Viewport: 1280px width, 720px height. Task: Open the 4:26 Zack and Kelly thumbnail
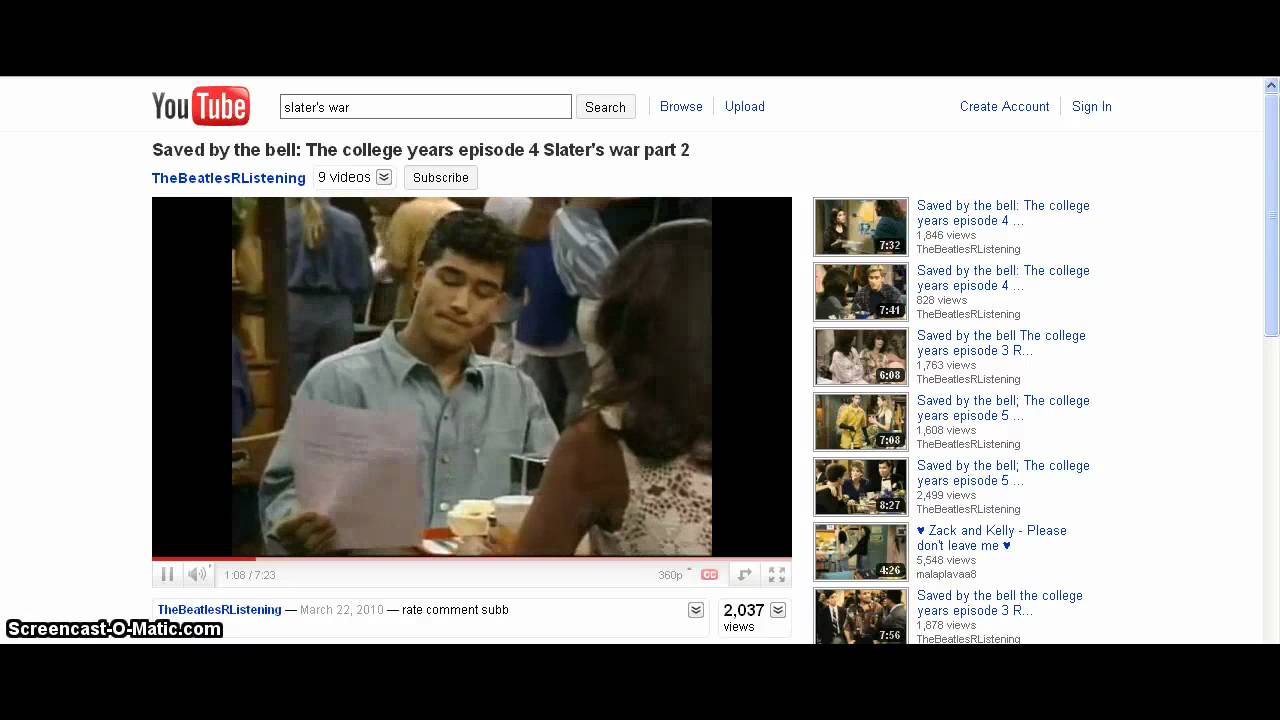coord(860,551)
